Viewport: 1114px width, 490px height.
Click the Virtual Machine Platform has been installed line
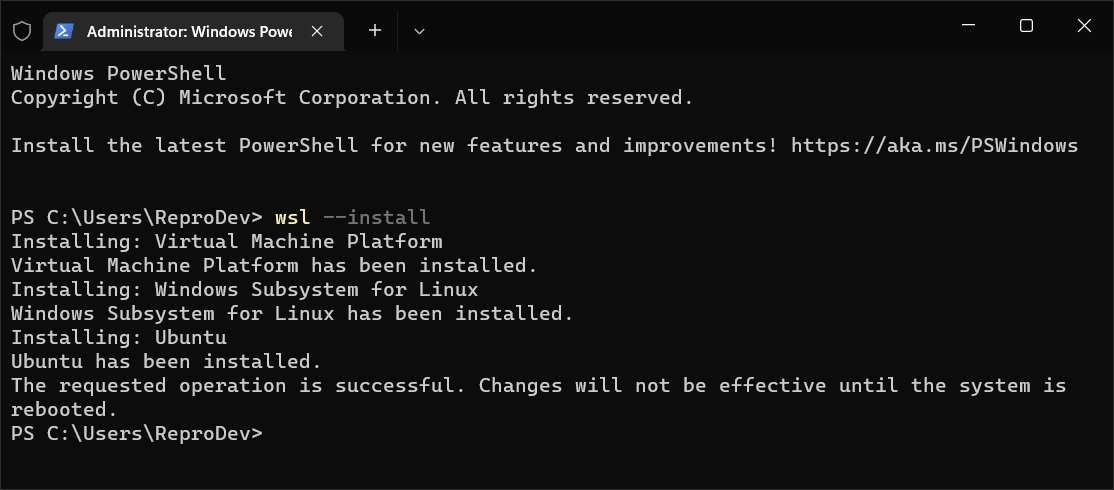point(274,266)
